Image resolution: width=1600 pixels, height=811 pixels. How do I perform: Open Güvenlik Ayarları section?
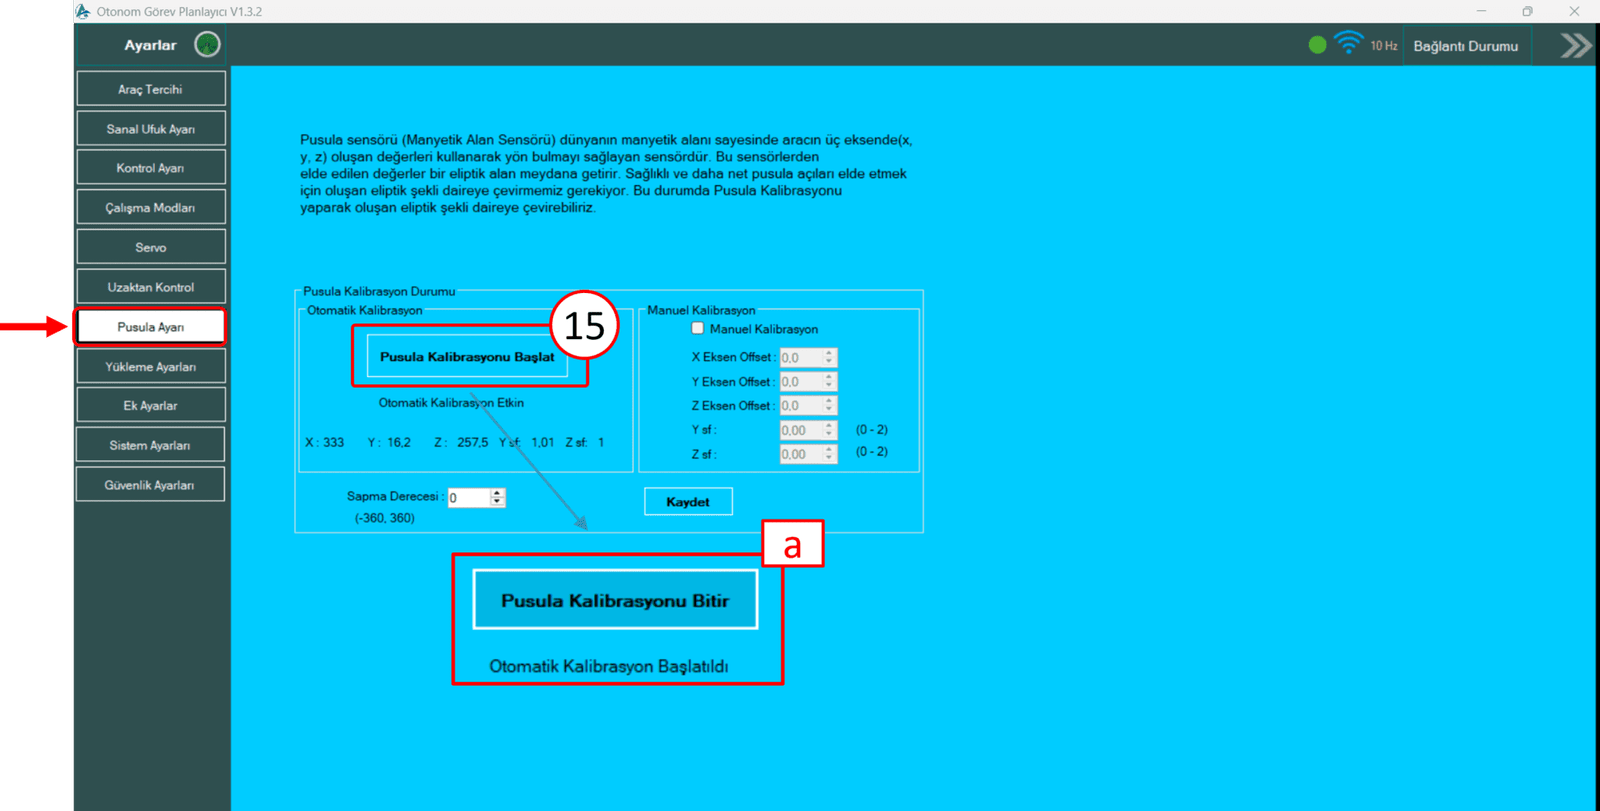pos(151,485)
